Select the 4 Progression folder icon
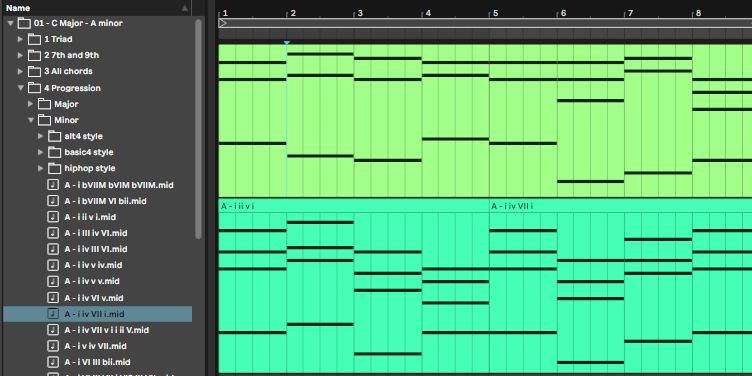 (34, 88)
